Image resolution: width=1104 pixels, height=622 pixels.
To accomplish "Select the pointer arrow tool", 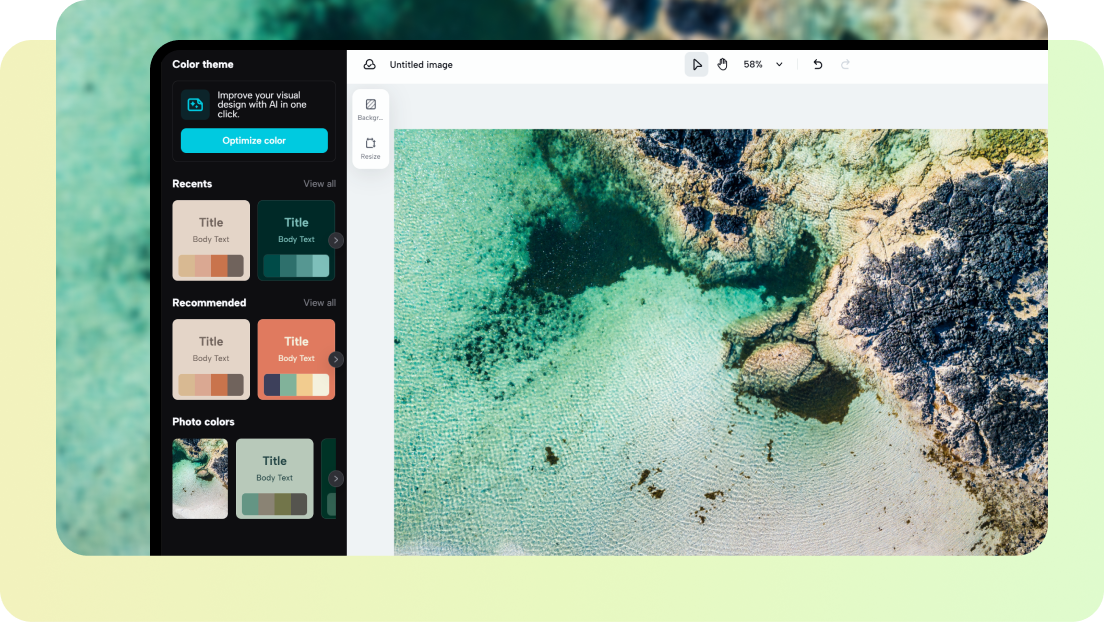I will [x=696, y=64].
